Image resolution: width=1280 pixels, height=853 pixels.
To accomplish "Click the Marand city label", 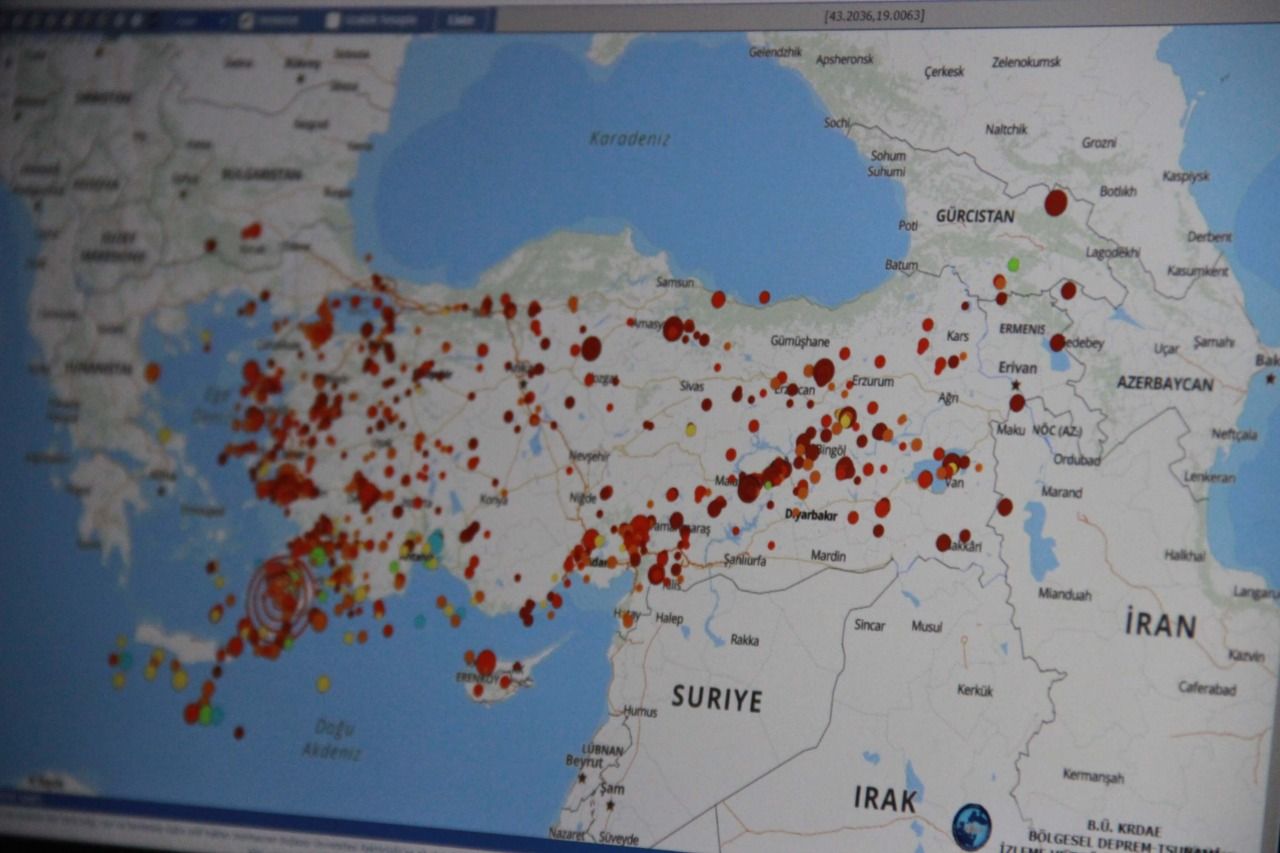I will coord(1061,492).
